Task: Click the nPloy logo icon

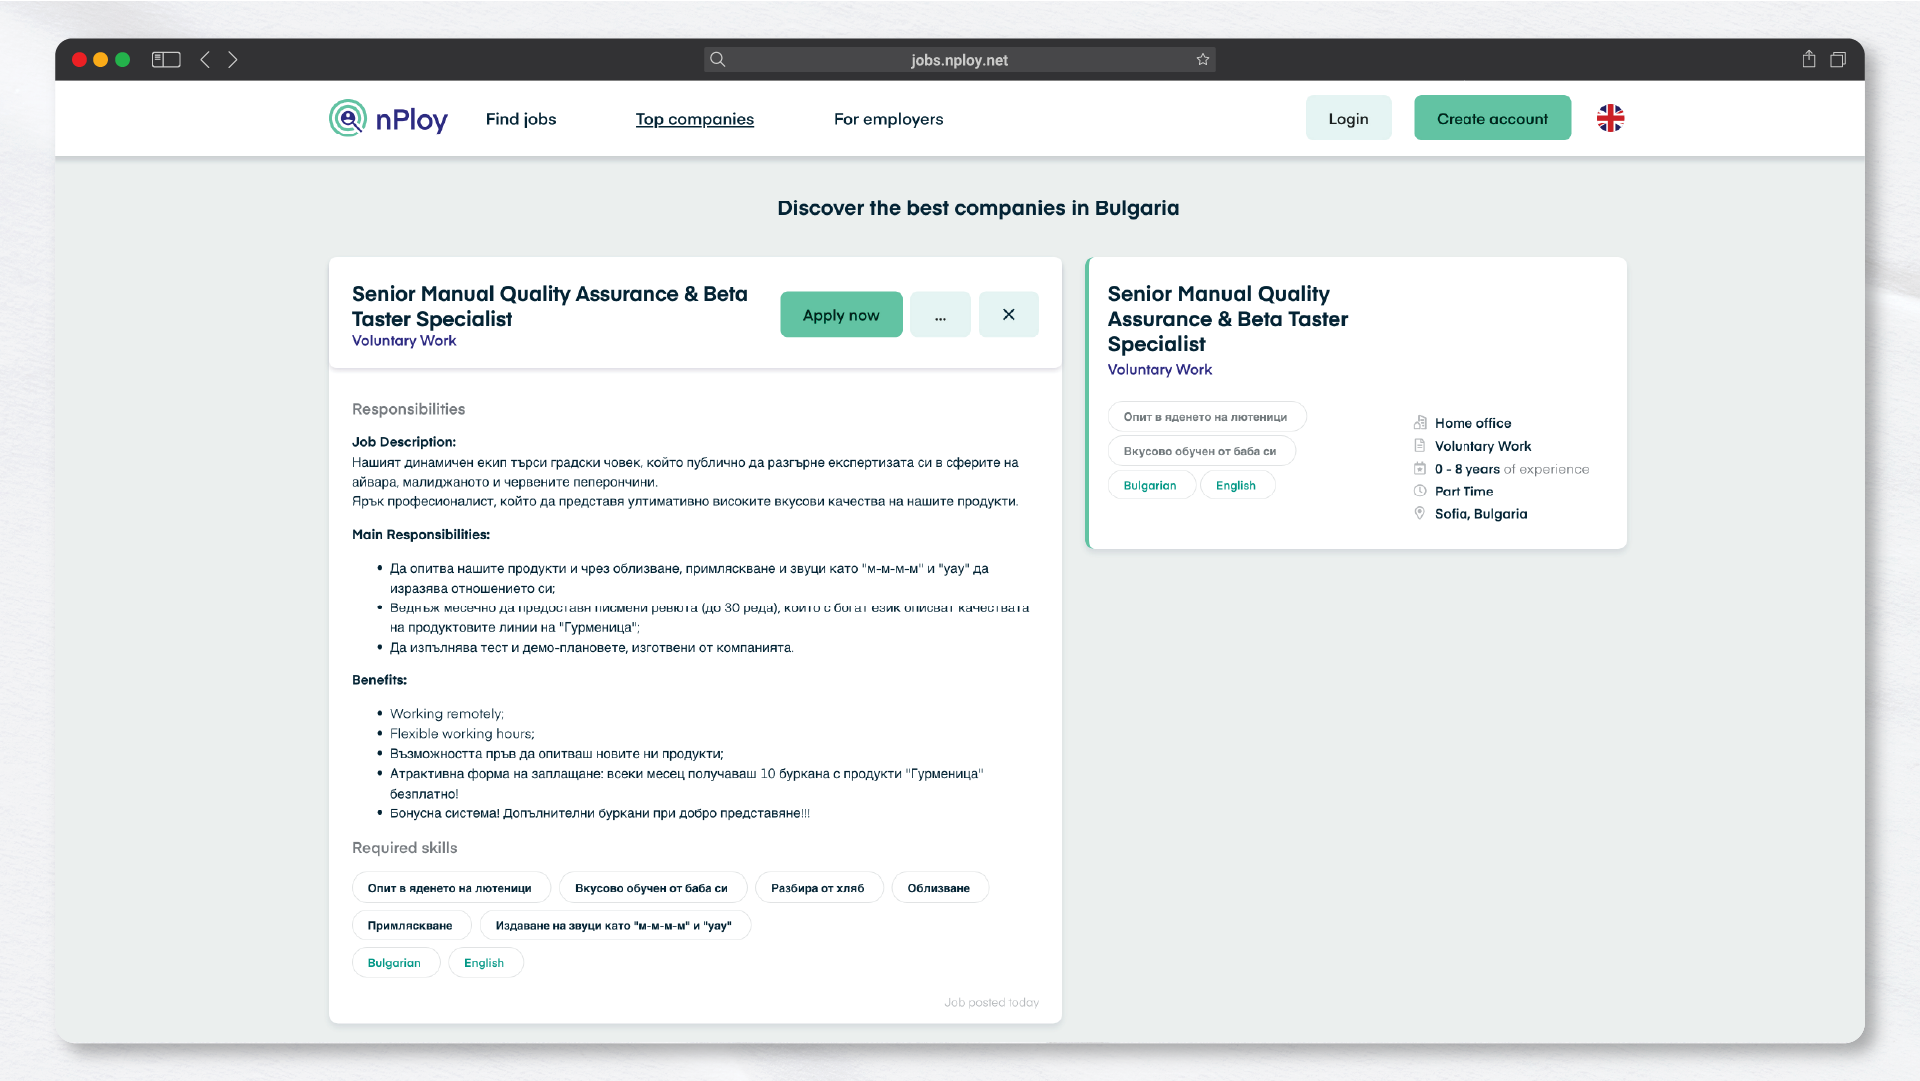Action: [348, 118]
